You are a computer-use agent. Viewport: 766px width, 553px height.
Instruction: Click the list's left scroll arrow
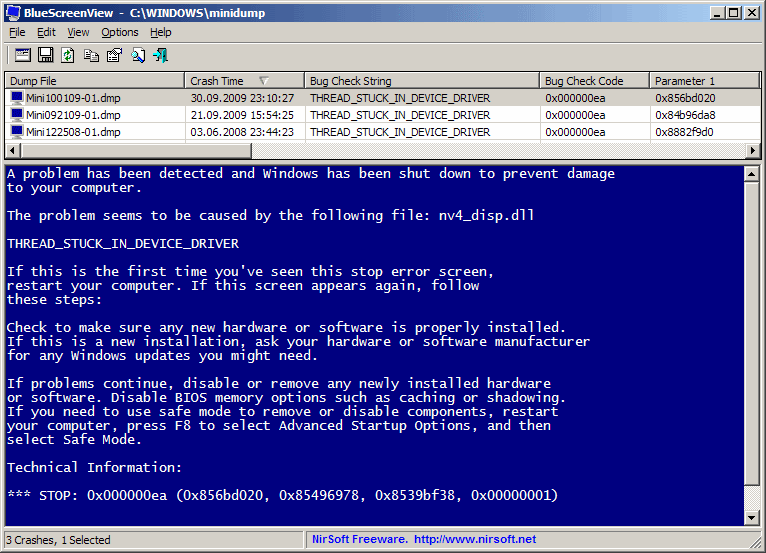coord(12,150)
